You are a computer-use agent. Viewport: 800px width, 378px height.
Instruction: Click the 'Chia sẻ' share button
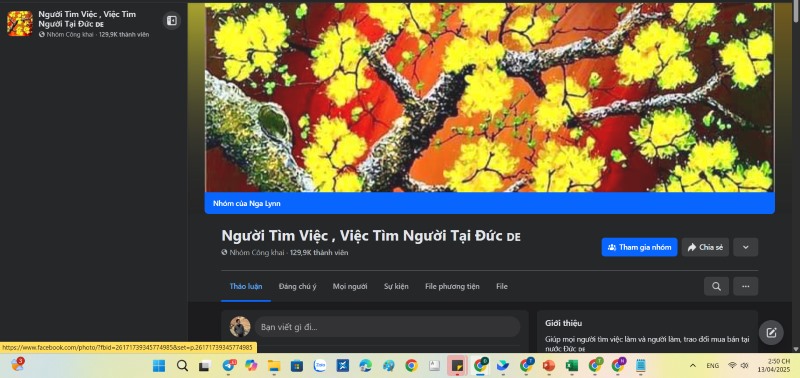[x=705, y=247]
